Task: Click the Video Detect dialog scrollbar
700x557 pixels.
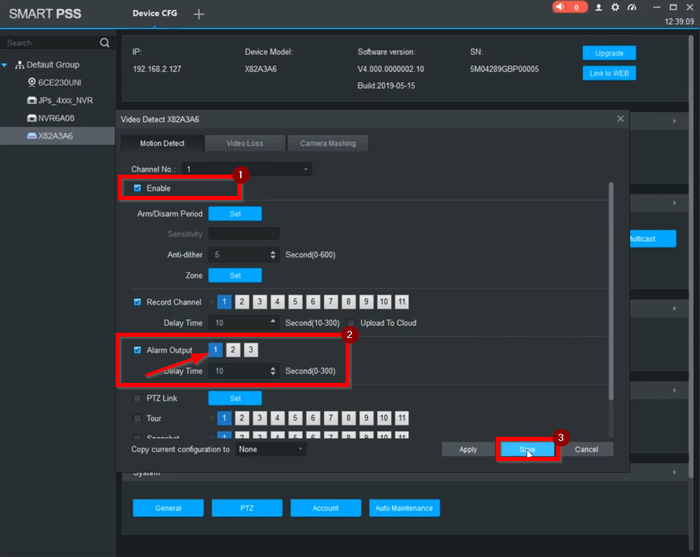Action: coord(611,291)
